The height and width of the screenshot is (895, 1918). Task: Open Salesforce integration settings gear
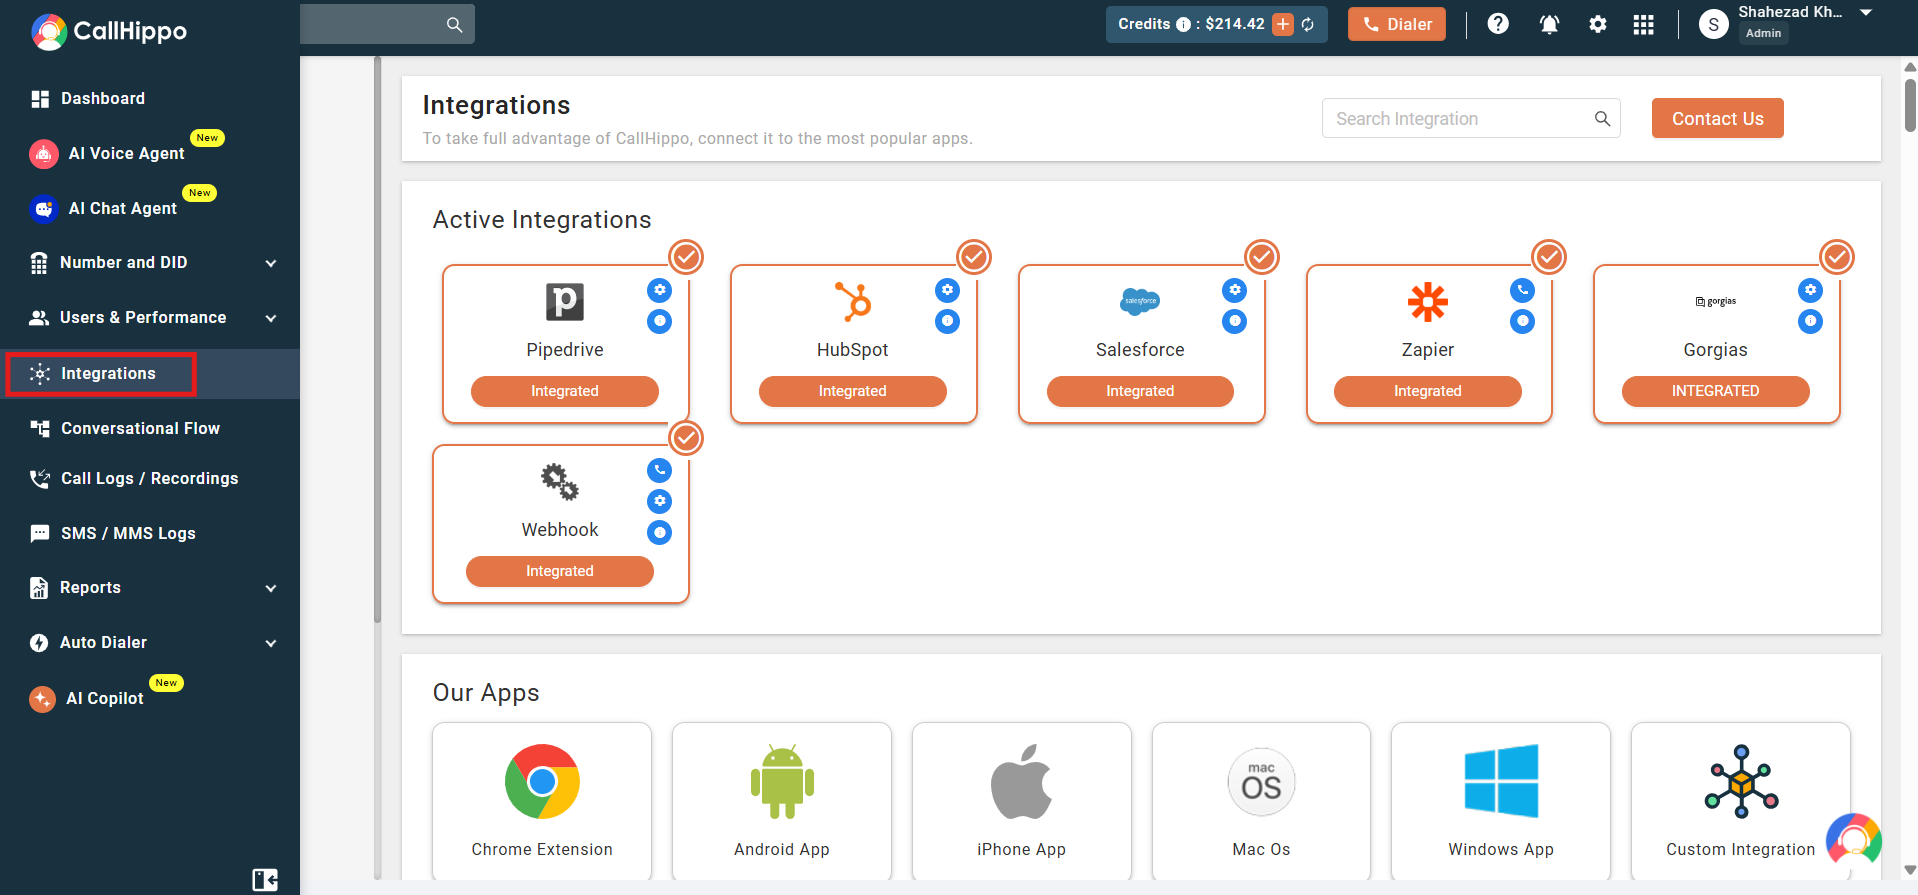pos(1235,290)
